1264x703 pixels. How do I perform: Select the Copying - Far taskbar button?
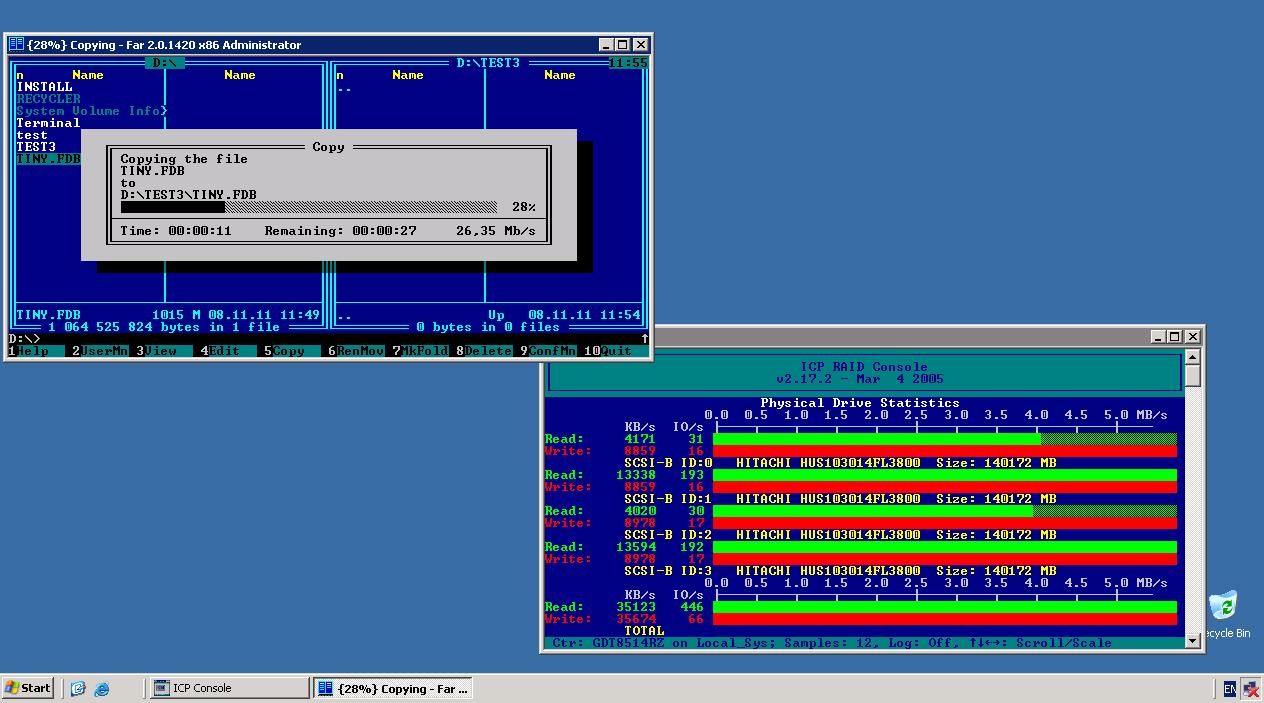pyautogui.click(x=392, y=688)
